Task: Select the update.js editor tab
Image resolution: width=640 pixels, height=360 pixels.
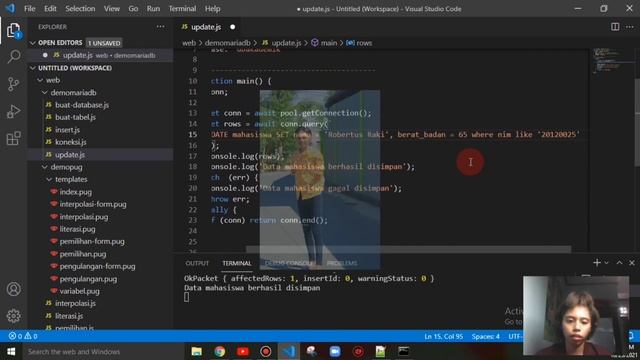Action: click(206, 27)
